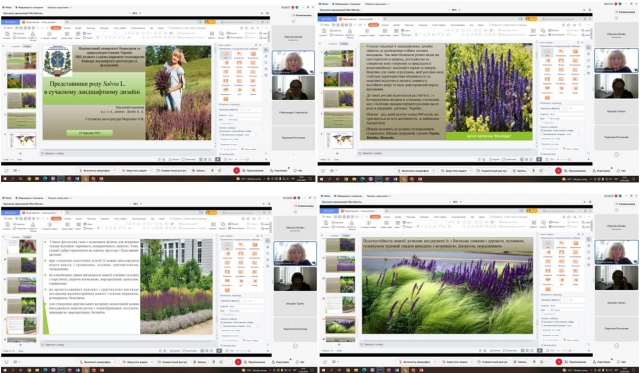Click the Paste icon in the ribbon of the title-slide screenshot

coord(7,35)
